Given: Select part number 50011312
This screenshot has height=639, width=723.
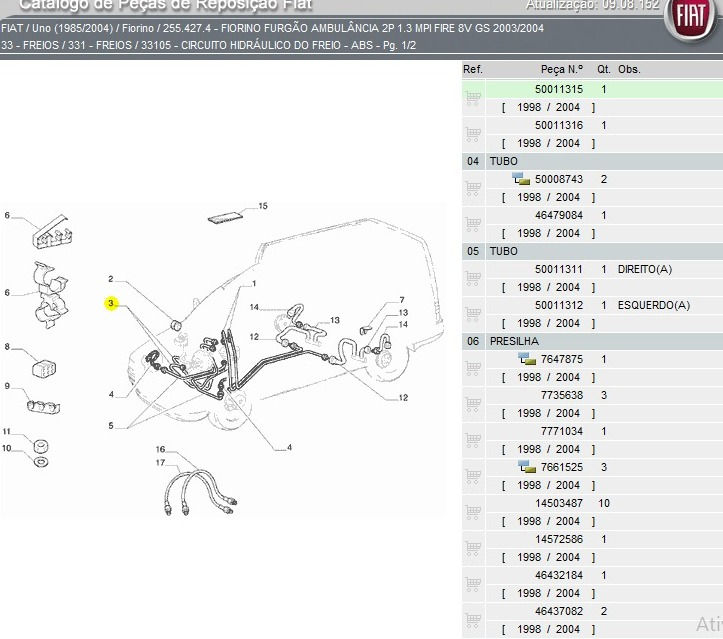Looking at the screenshot, I should pos(559,305).
